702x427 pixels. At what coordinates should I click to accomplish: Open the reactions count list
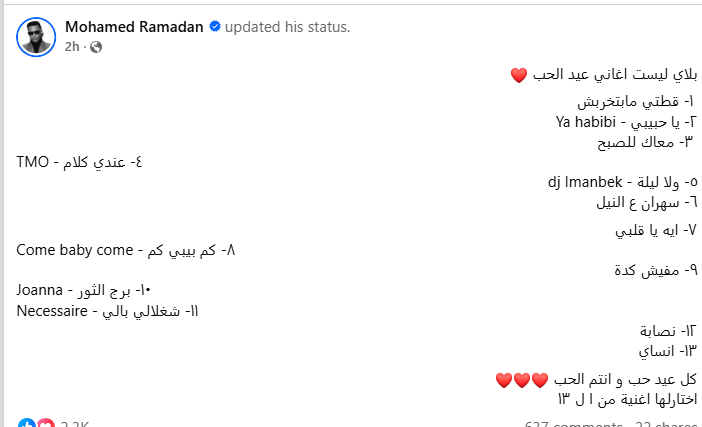tap(74, 424)
